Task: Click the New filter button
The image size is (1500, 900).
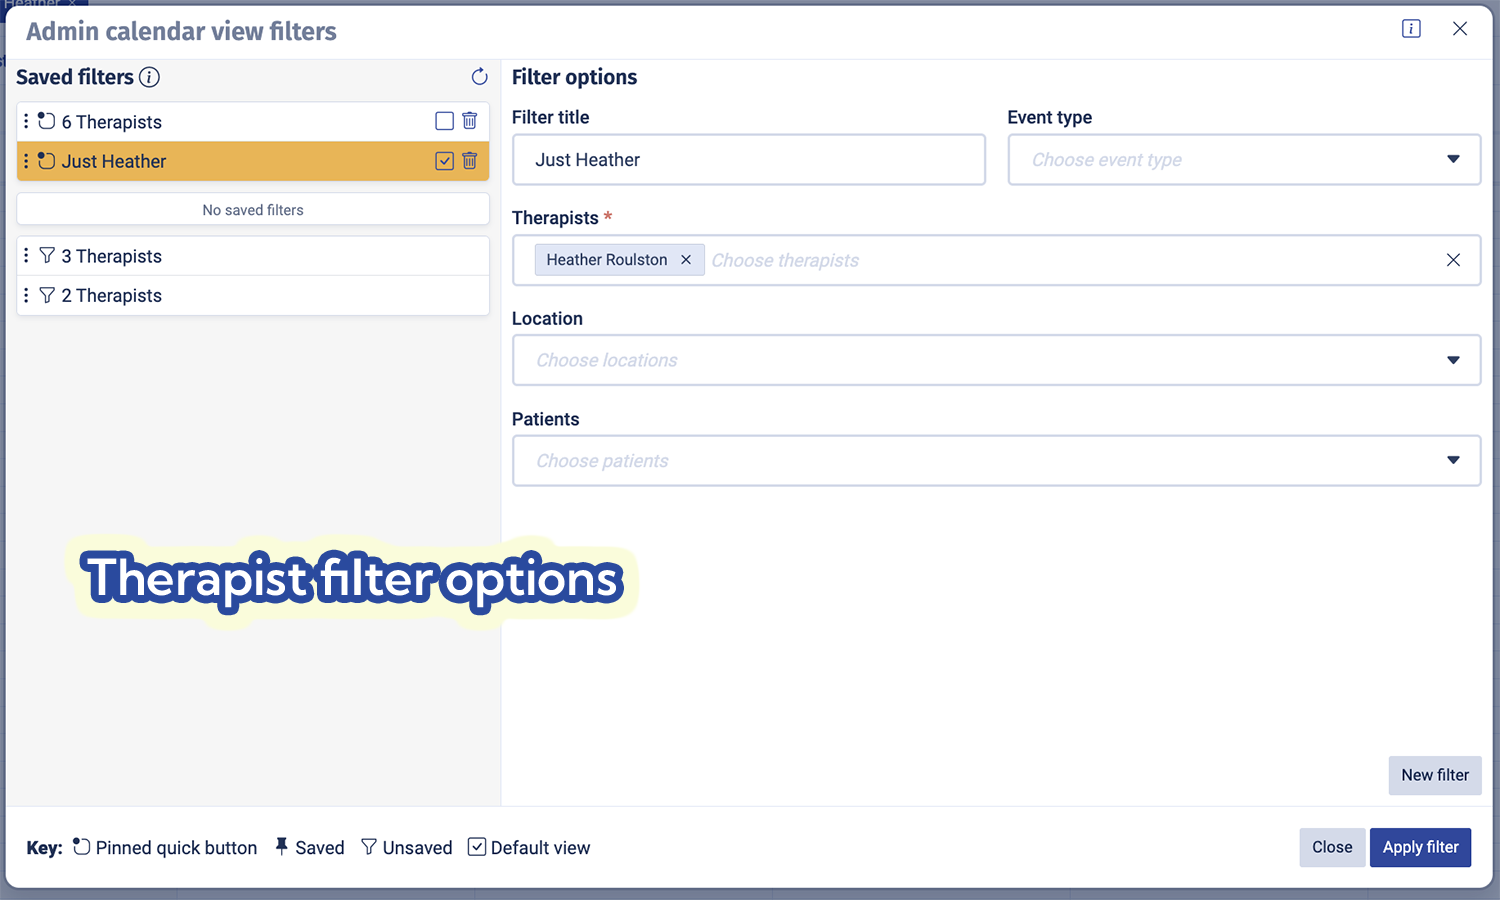Action: click(x=1434, y=775)
